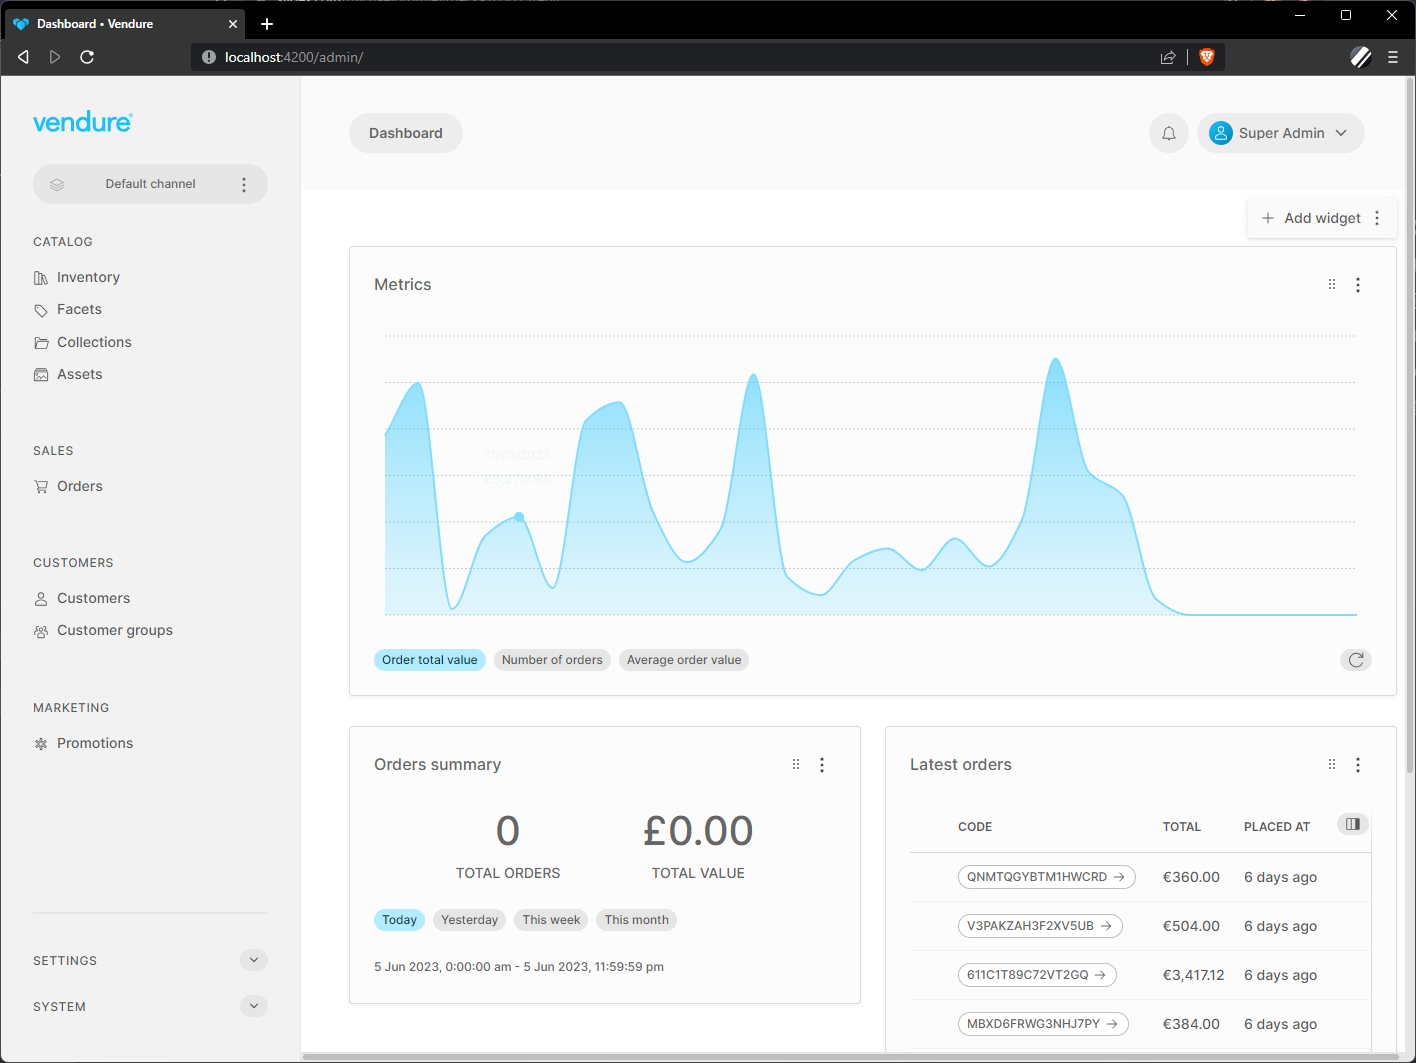Open order MBXD6FRWG3NHJ7PY
This screenshot has width=1416, height=1063.
(1043, 1024)
